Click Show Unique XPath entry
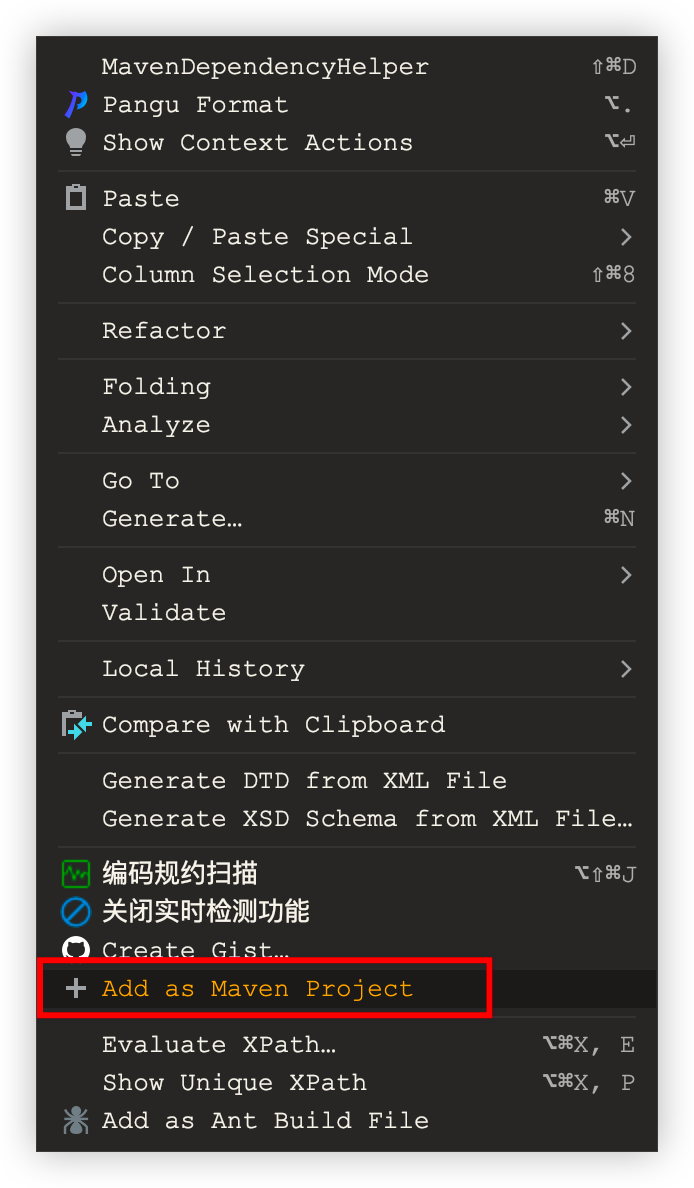This screenshot has width=694, height=1188. 234,1083
